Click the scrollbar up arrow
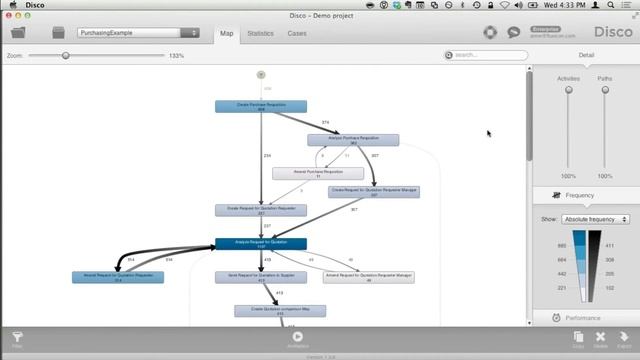This screenshot has height=360, width=640. tap(529, 69)
